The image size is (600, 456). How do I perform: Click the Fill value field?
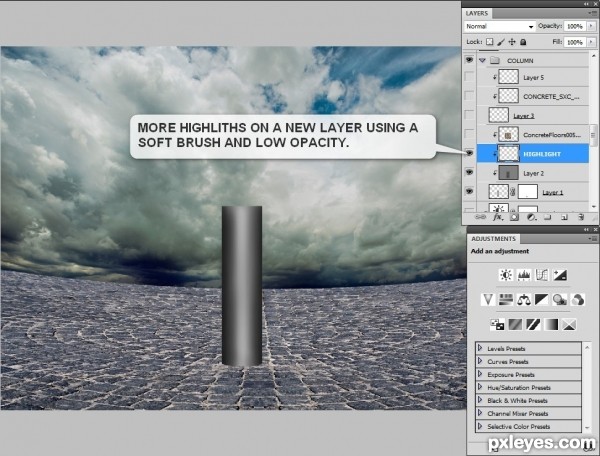575,42
